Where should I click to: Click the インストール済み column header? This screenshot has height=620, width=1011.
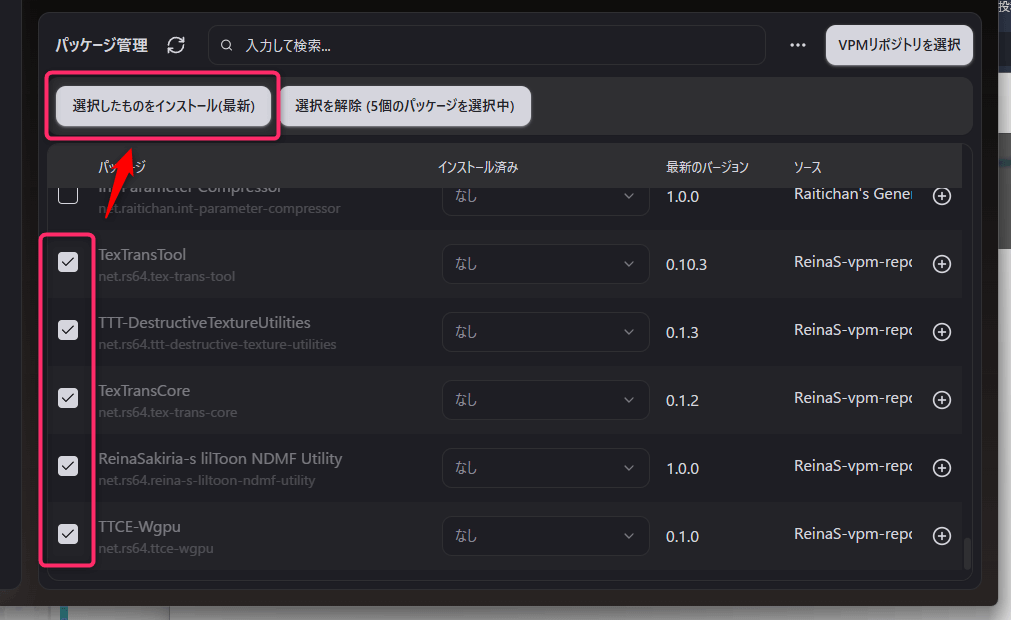(478, 168)
